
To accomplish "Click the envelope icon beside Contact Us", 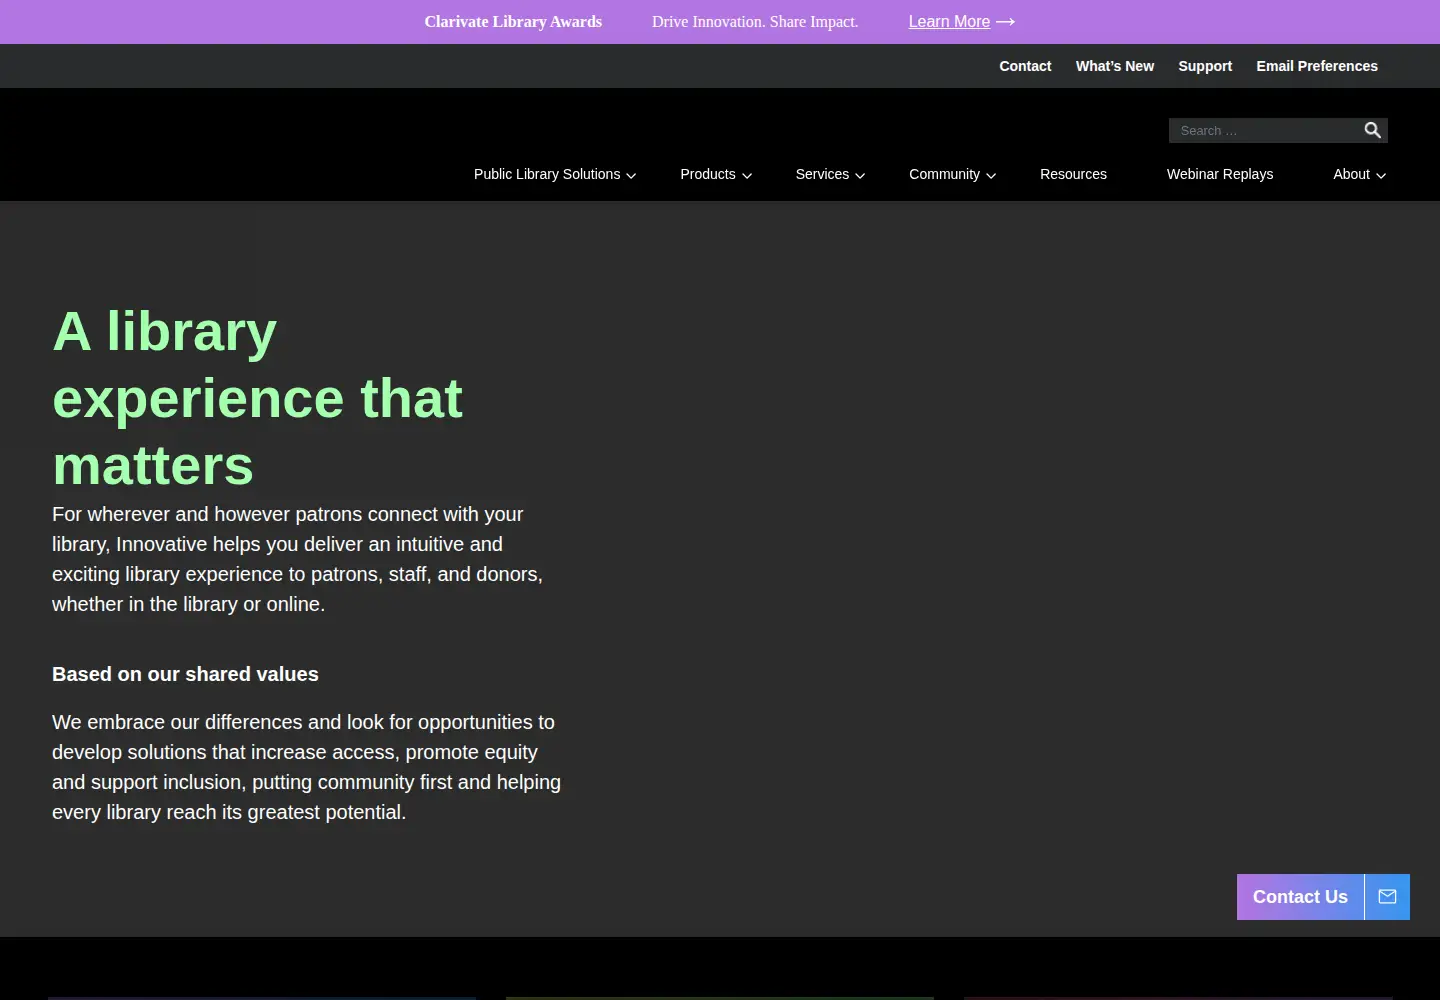I will pyautogui.click(x=1387, y=897).
